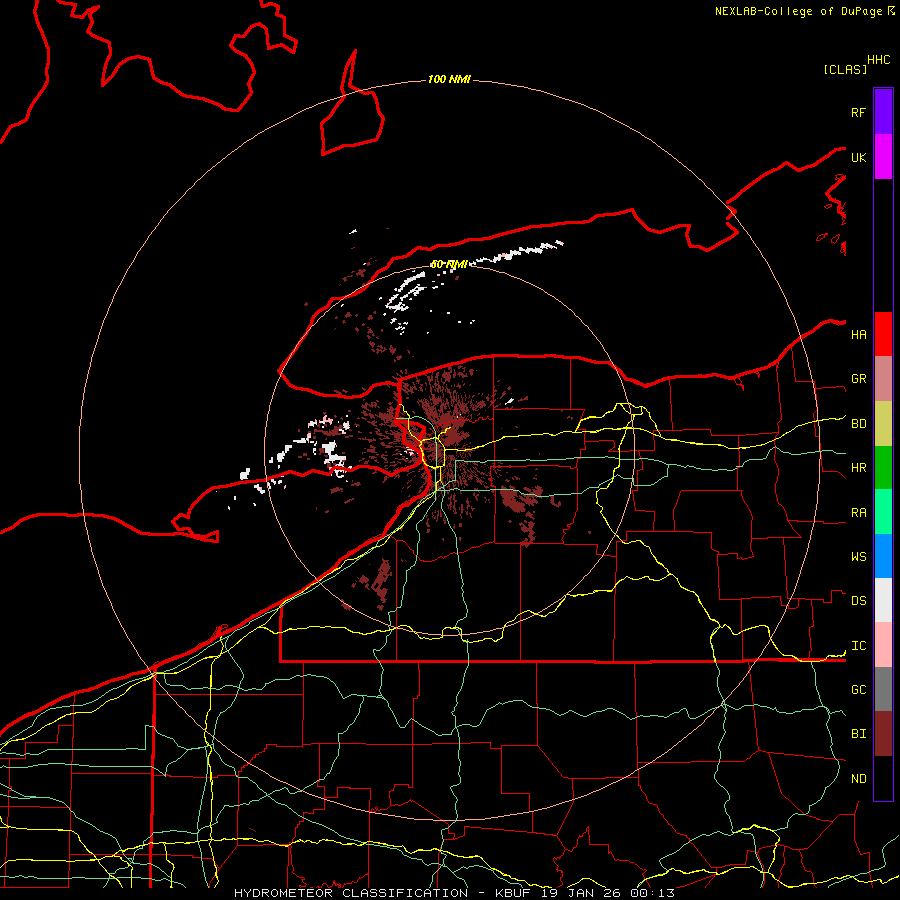Click the BI brown legend swatch
Image resolution: width=900 pixels, height=900 pixels.
tap(883, 734)
